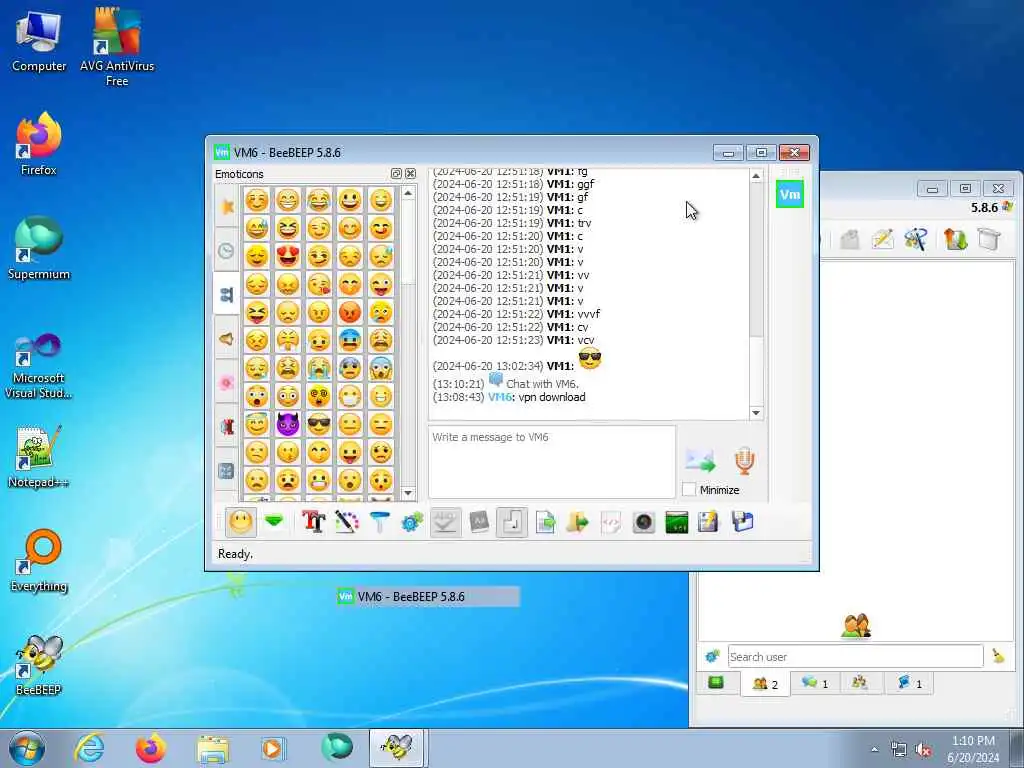The width and height of the screenshot is (1024, 768).
Task: Click the send file document icon
Action: [x=545, y=522]
